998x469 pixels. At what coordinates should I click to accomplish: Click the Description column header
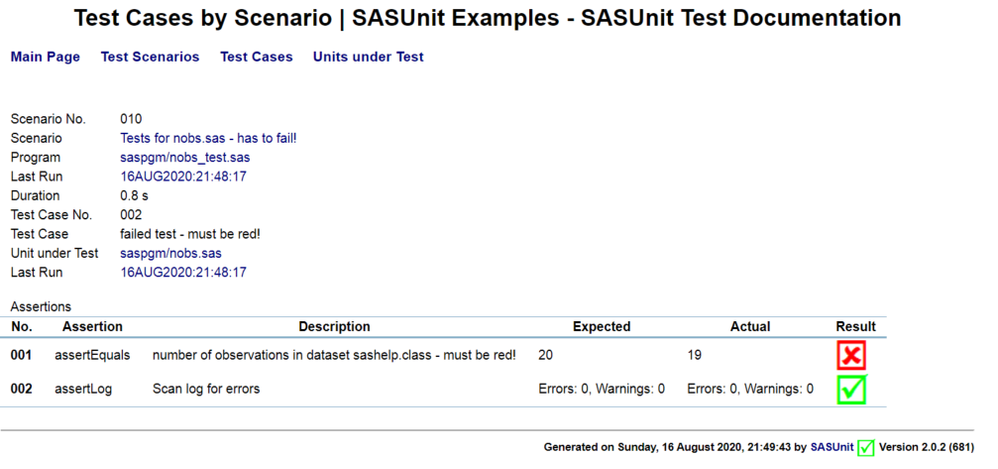tap(334, 327)
